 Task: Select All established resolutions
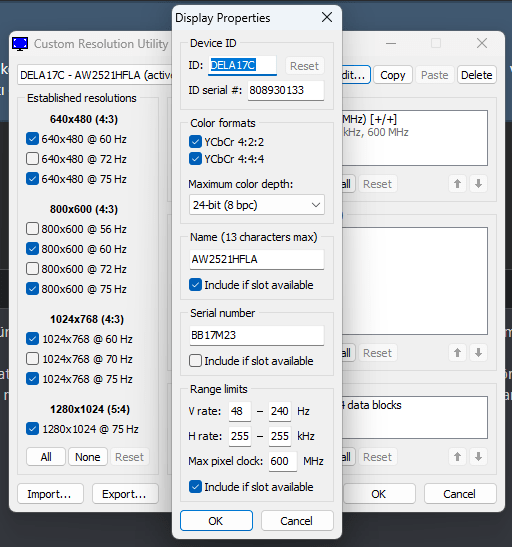click(x=46, y=457)
